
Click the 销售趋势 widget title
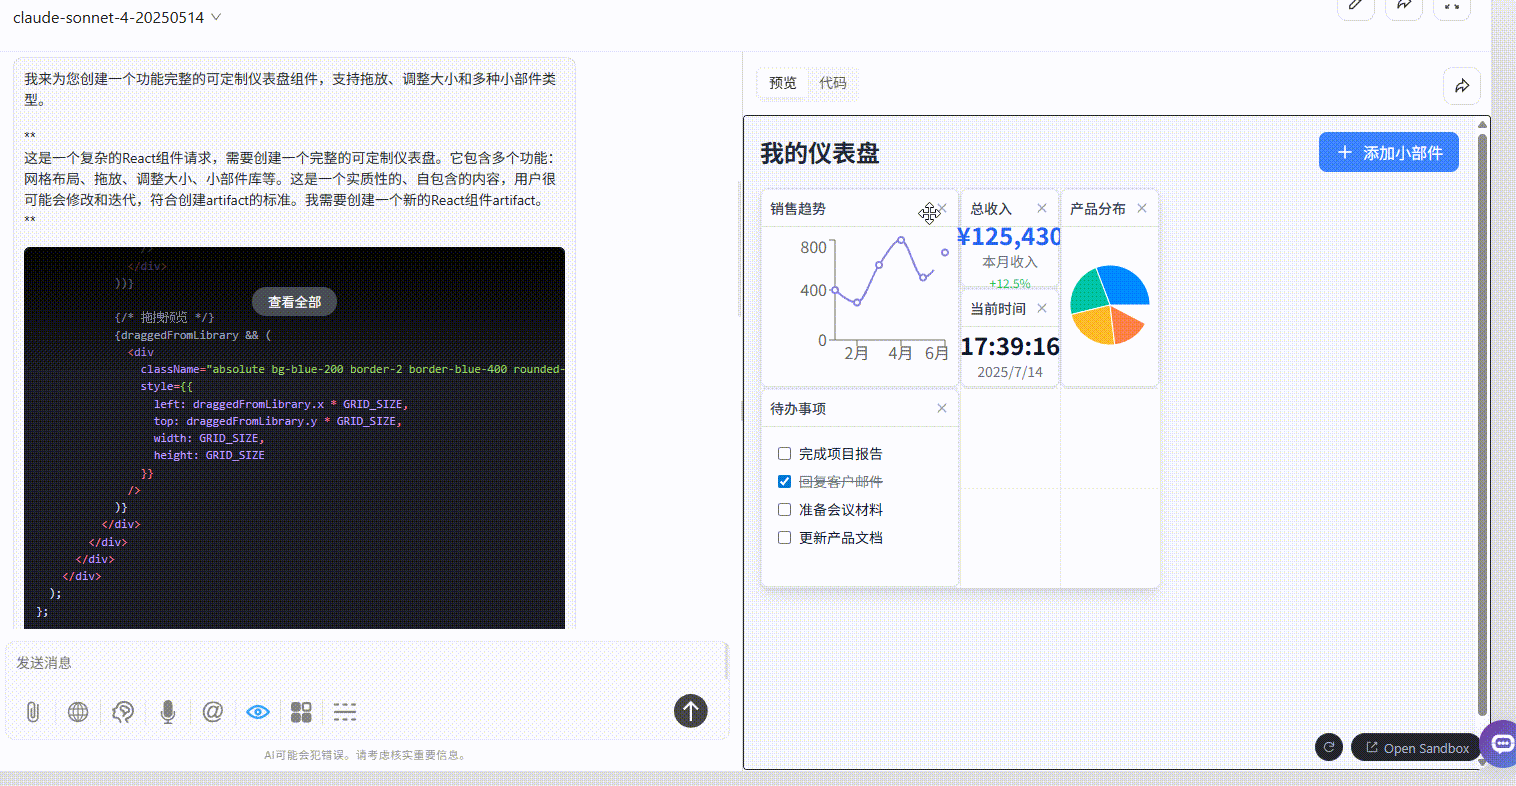[798, 208]
